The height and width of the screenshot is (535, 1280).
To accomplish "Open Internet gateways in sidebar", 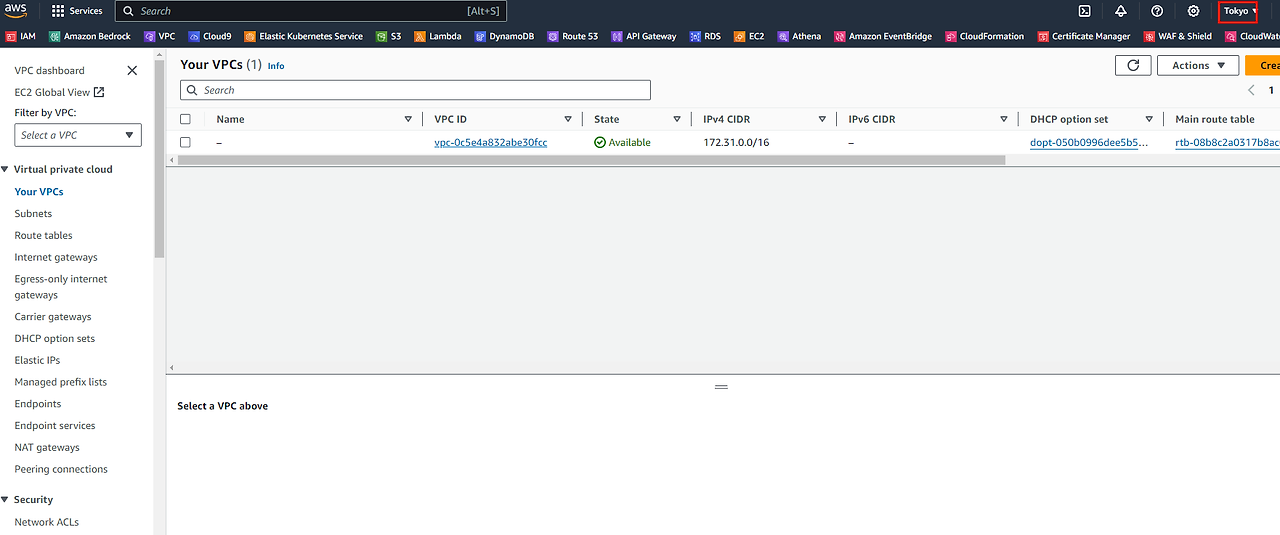I will click(x=56, y=257).
